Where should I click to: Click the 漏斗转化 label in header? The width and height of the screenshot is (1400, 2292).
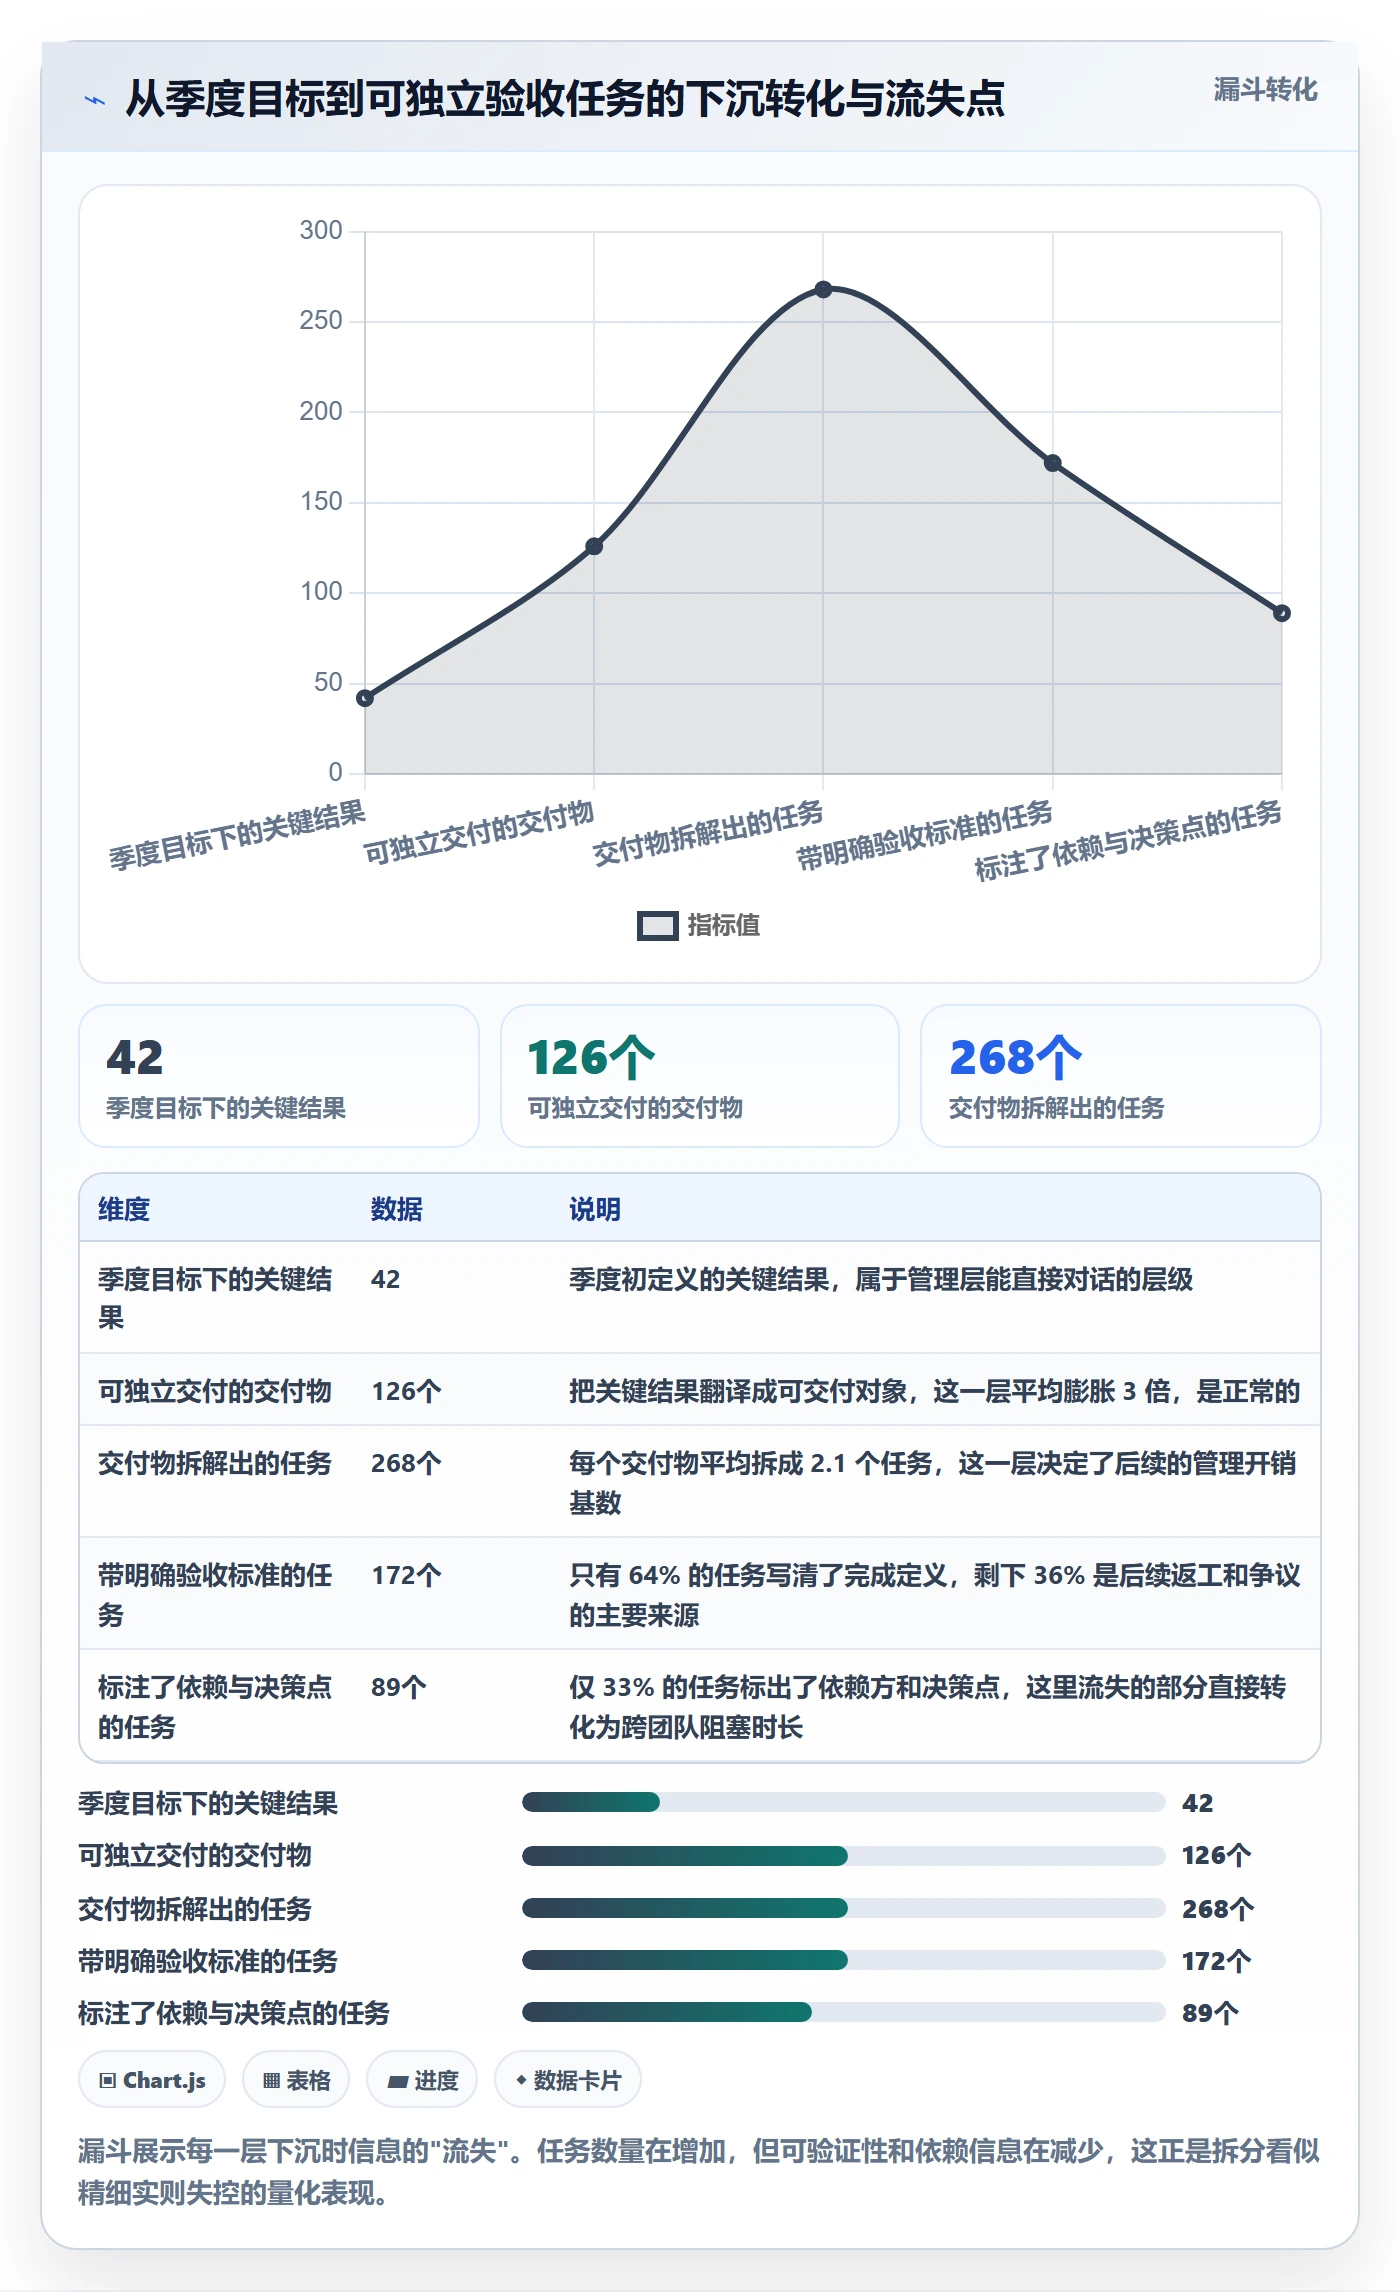tap(1265, 90)
